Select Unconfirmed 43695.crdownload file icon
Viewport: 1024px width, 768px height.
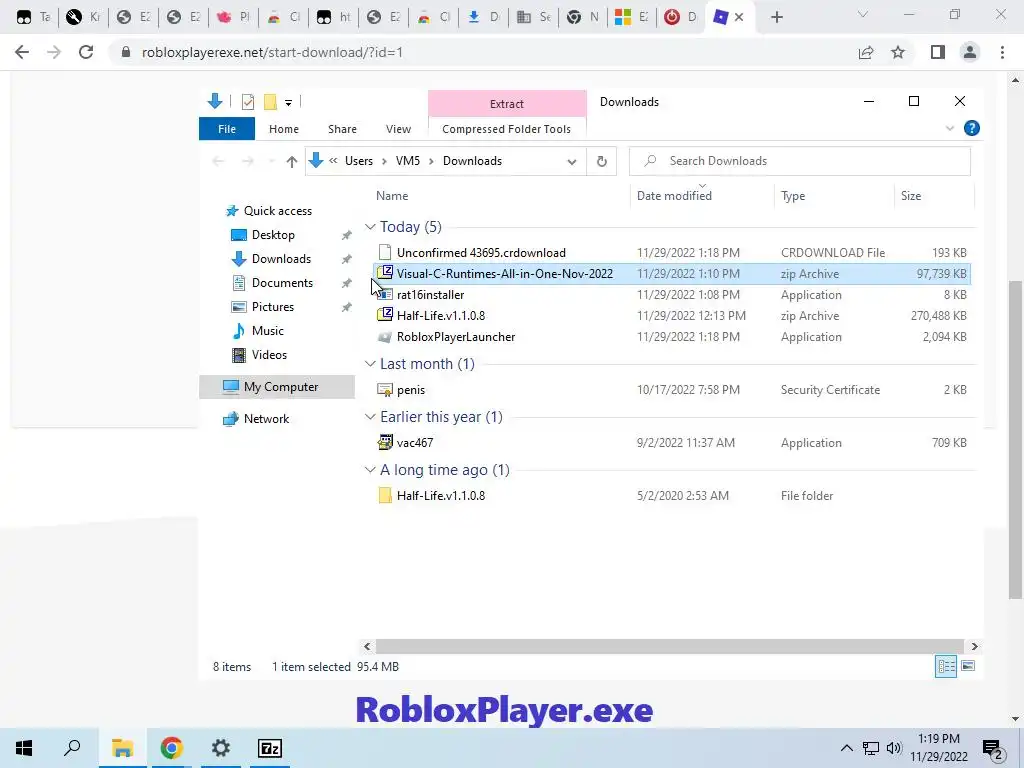point(385,252)
